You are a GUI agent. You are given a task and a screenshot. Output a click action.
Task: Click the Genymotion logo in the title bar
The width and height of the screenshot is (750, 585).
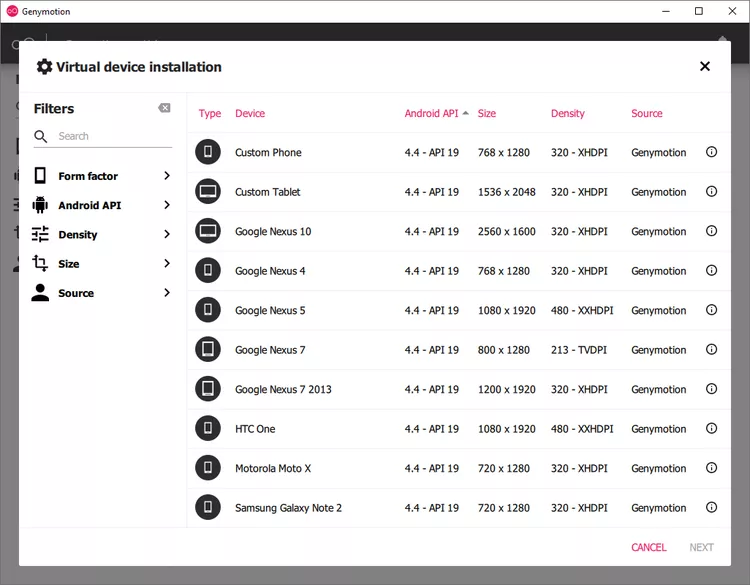[x=12, y=11]
